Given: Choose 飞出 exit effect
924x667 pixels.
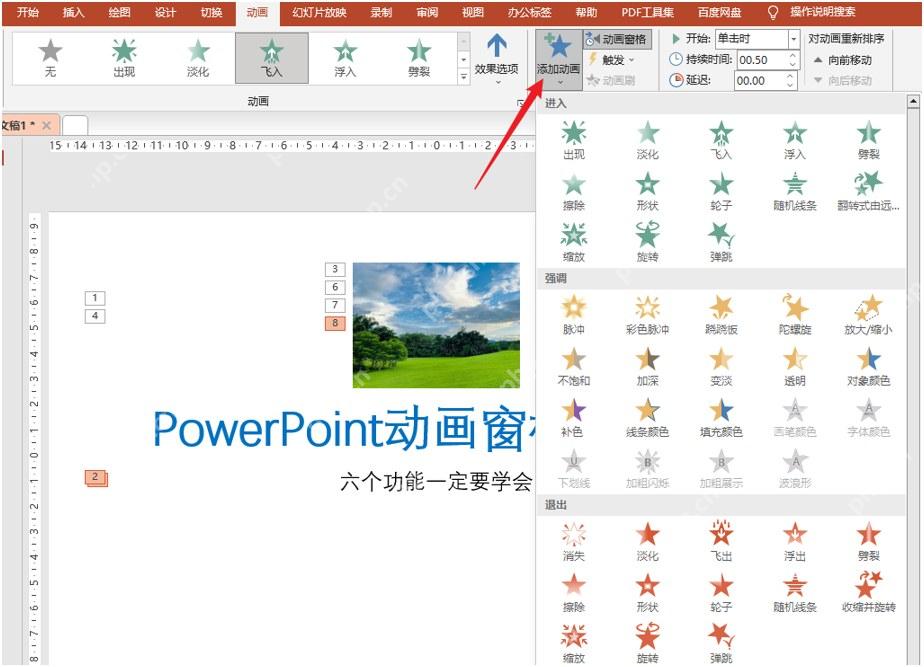Looking at the screenshot, I should point(721,542).
